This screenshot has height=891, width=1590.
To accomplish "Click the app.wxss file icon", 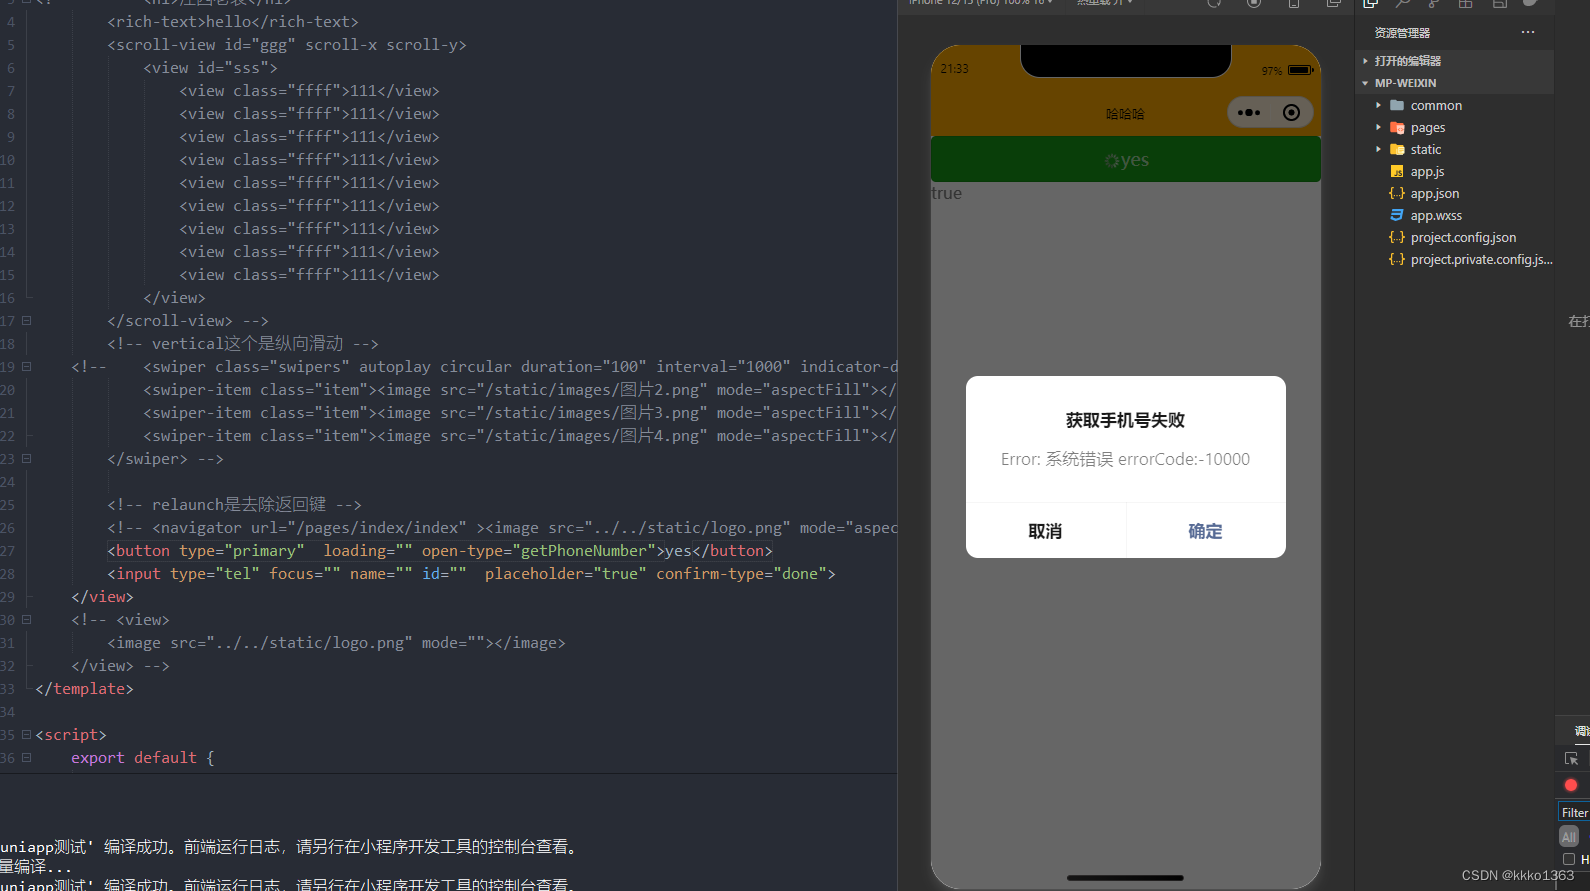I will click(x=1397, y=215).
